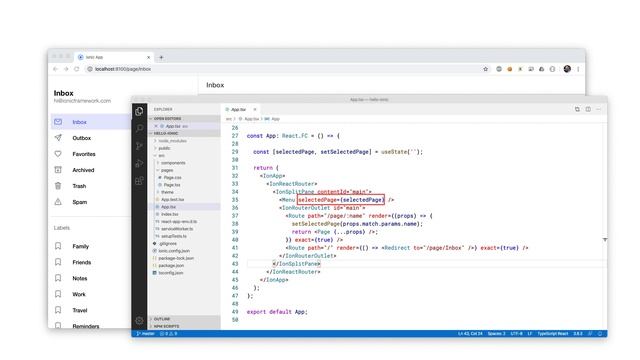Open Source Control view in VS Code activity bar
The height and width of the screenshot is (360, 640).
pyautogui.click(x=139, y=146)
